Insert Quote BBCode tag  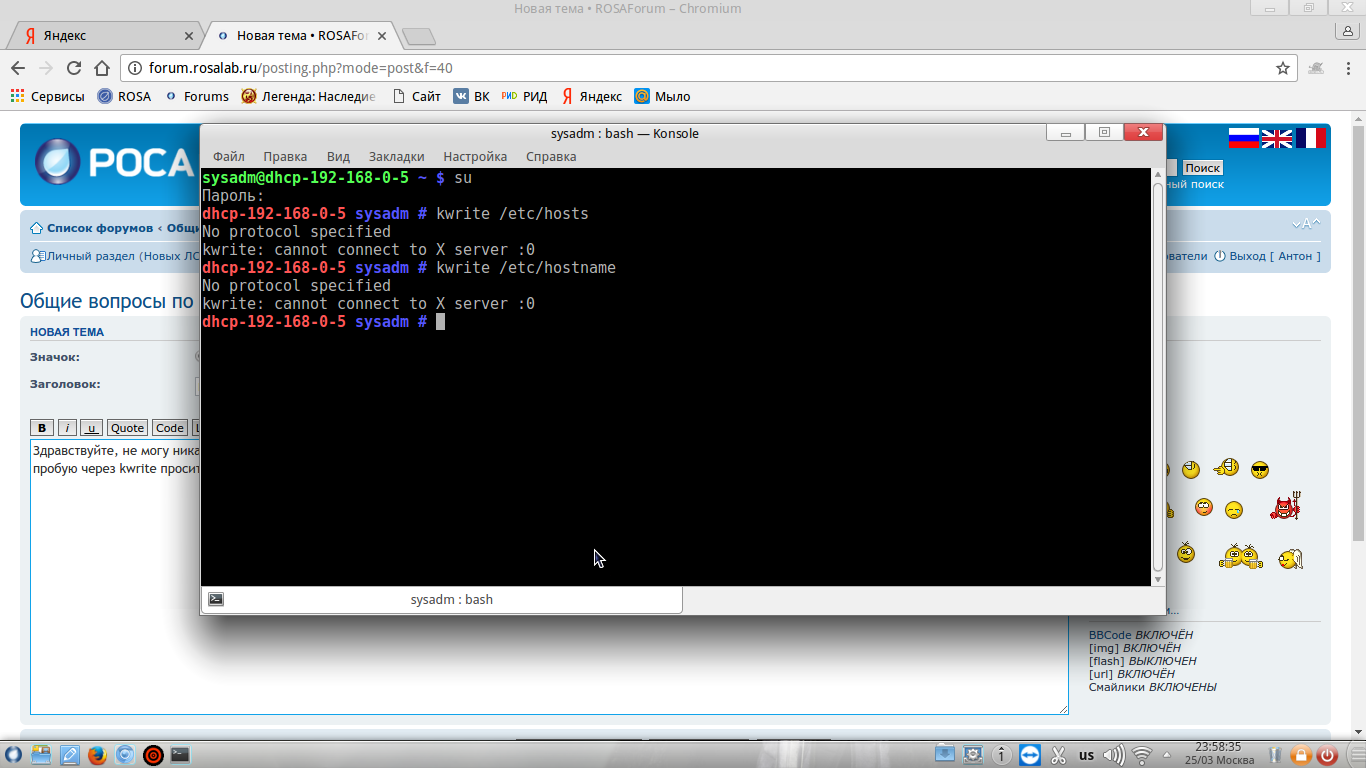pos(127,428)
